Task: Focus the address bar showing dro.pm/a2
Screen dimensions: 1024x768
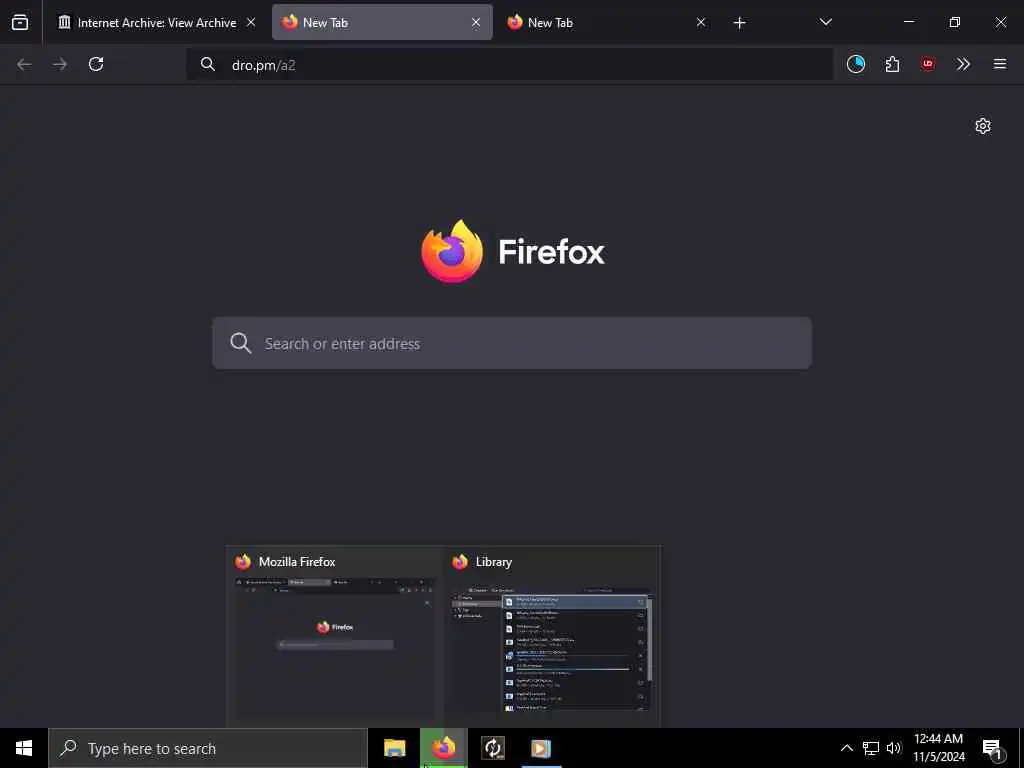Action: (x=509, y=65)
